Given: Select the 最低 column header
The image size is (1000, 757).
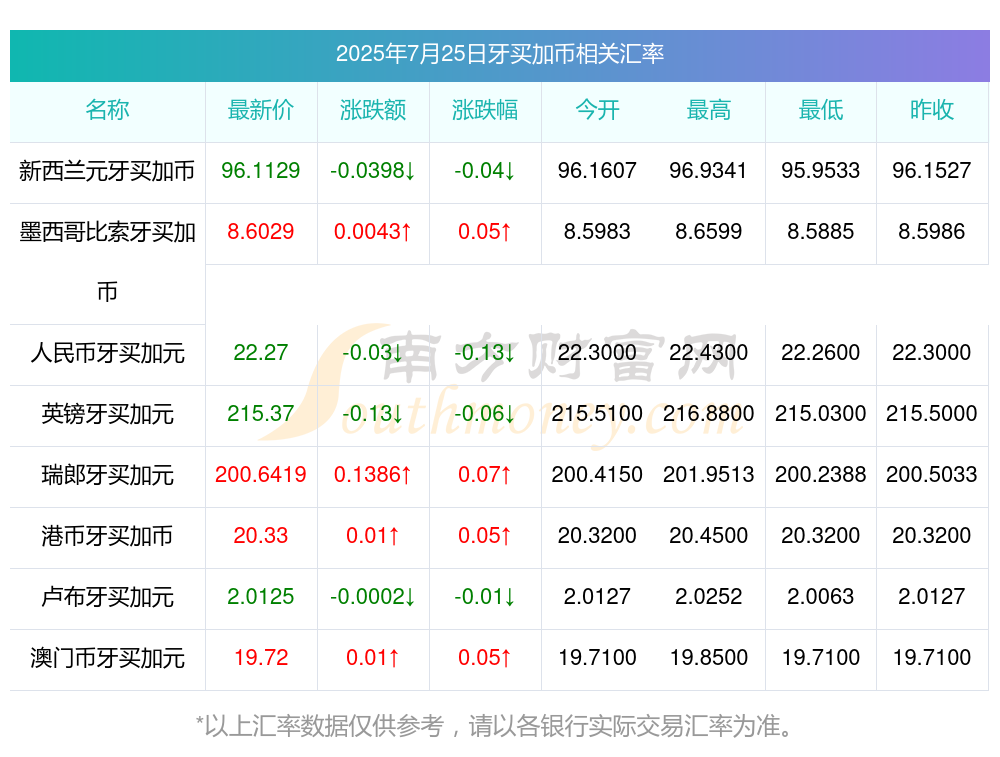Looking at the screenshot, I should tap(821, 110).
